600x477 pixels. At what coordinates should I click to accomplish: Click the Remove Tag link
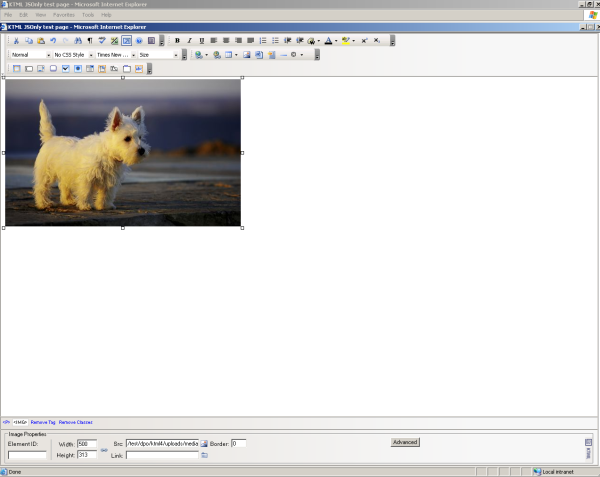coord(43,422)
